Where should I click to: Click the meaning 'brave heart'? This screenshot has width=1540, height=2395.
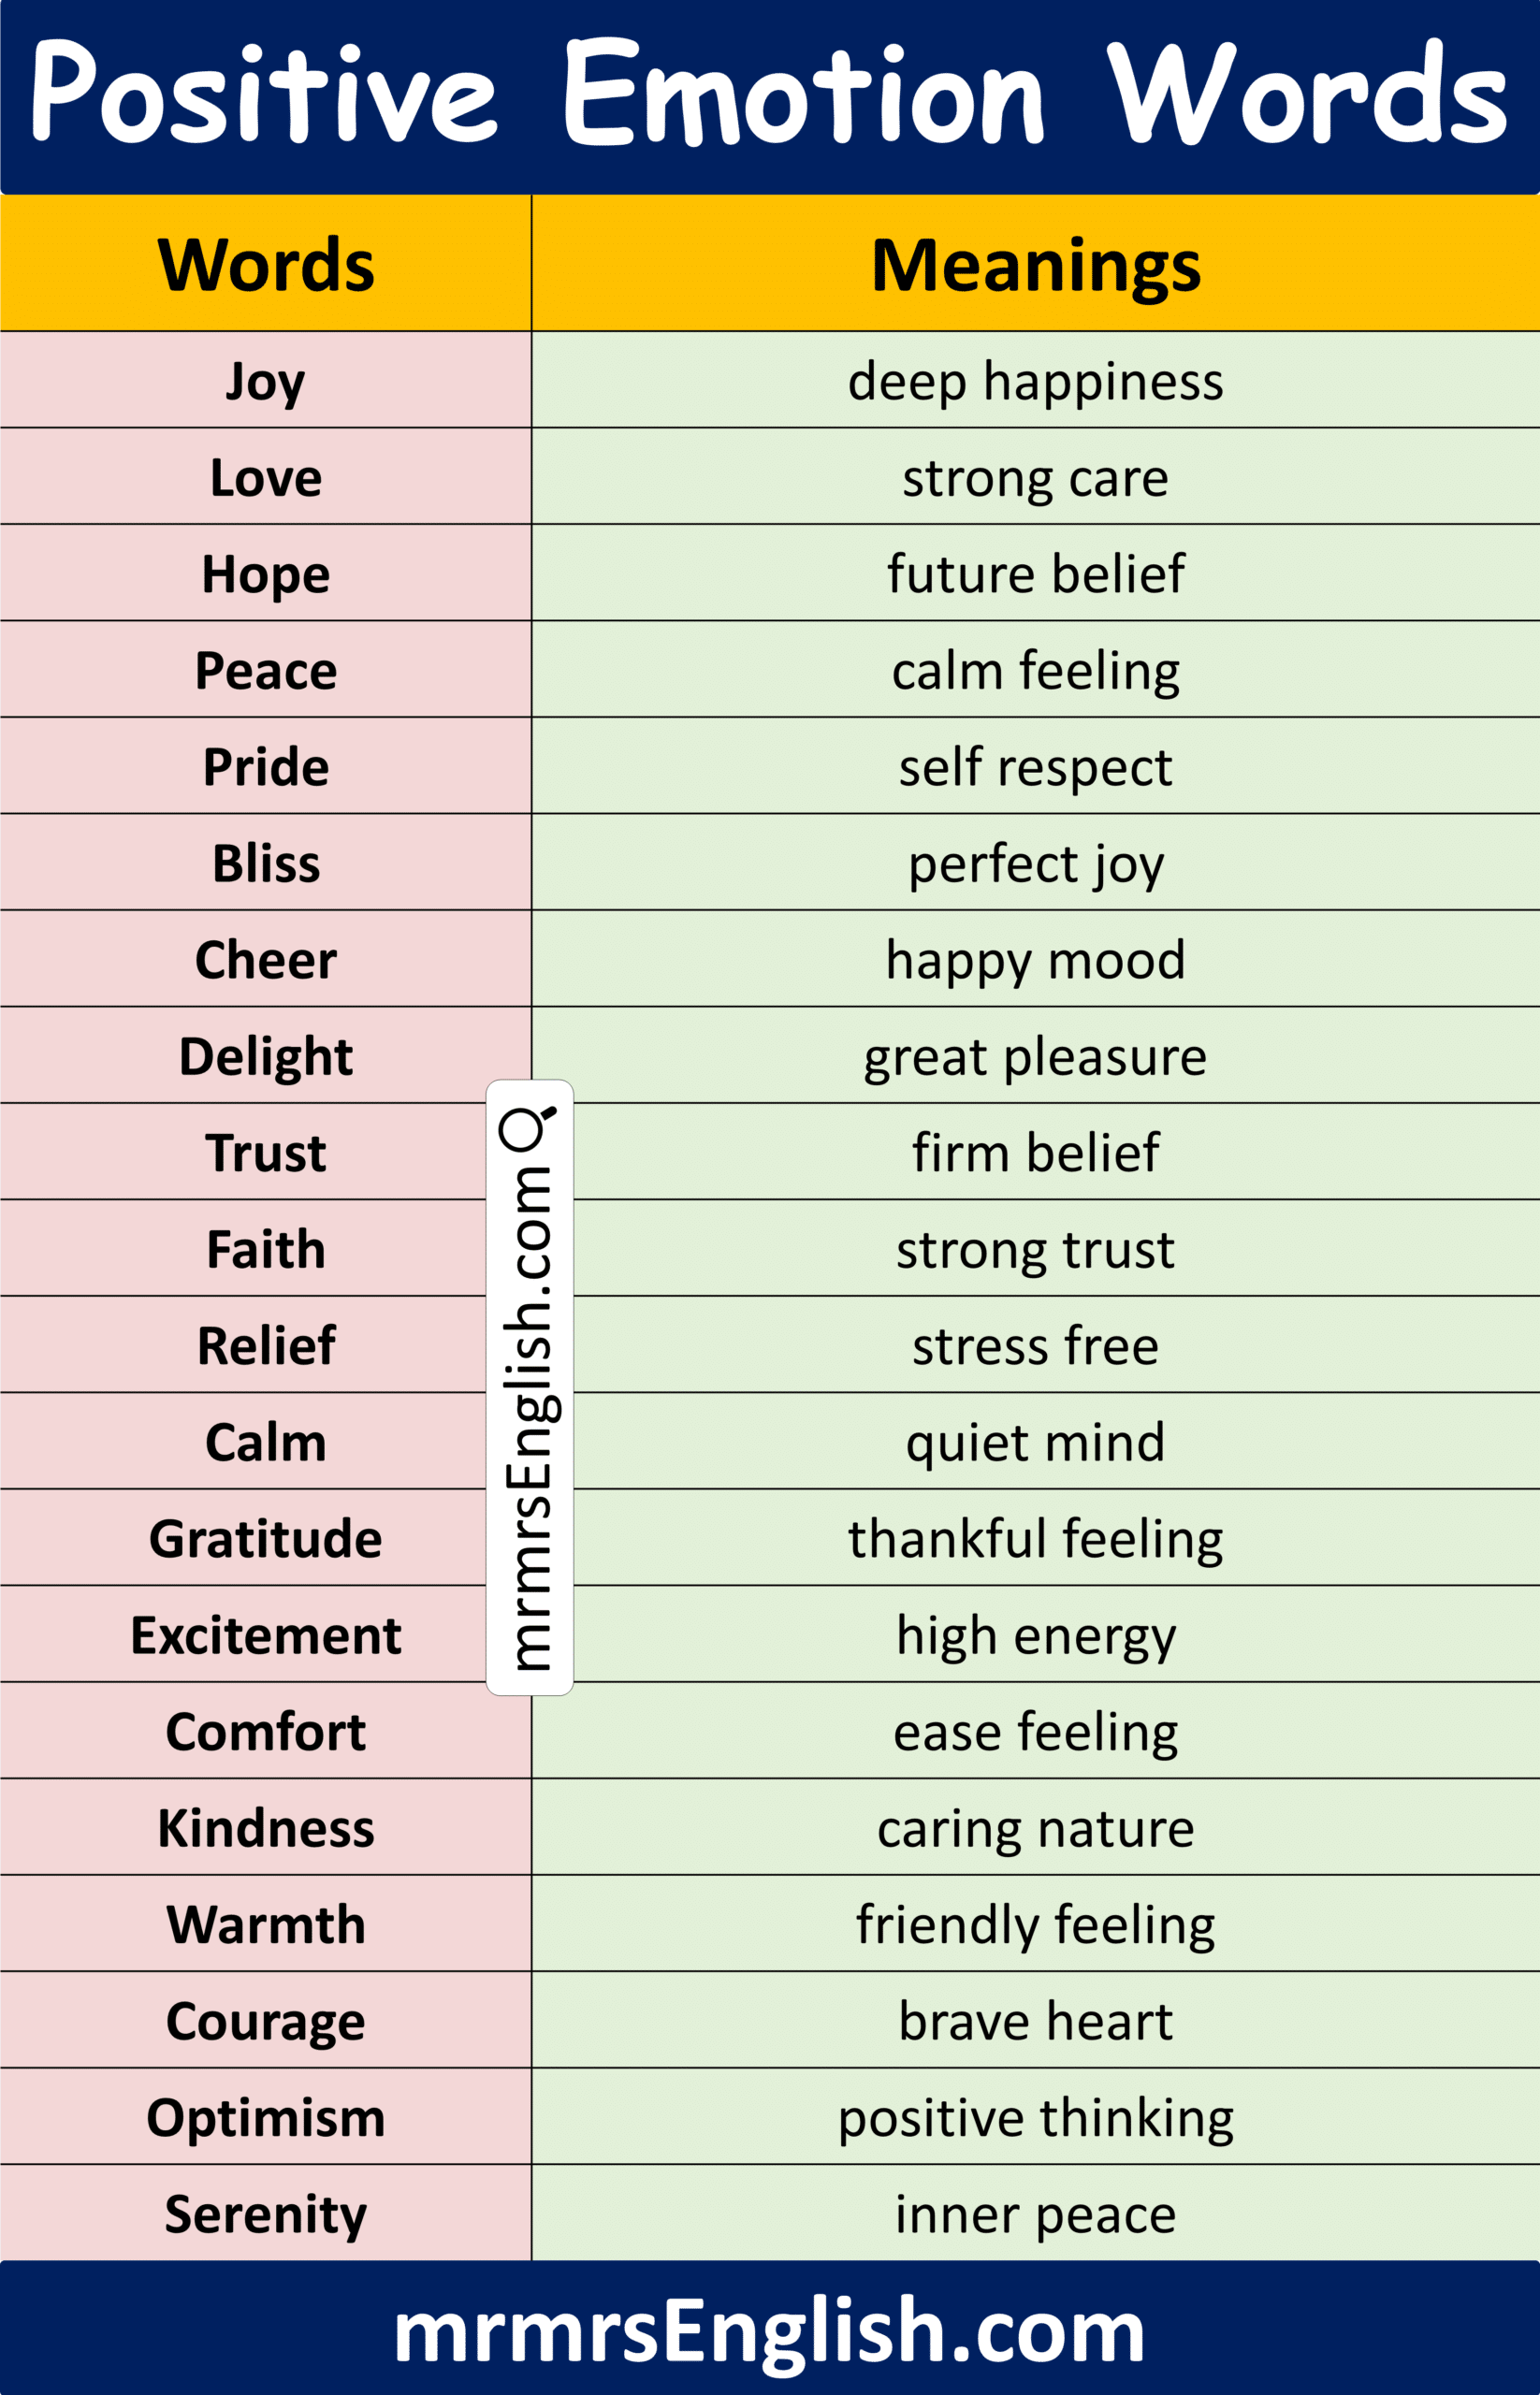tap(1035, 2021)
